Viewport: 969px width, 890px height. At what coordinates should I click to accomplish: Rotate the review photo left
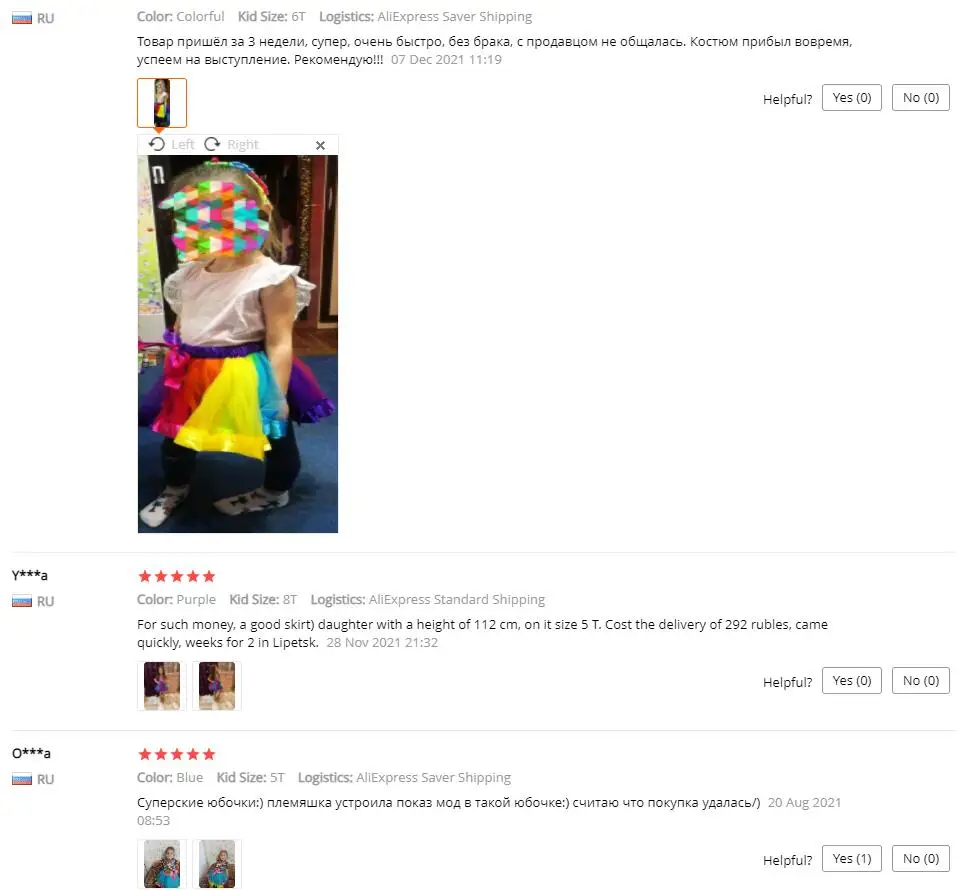tap(172, 145)
